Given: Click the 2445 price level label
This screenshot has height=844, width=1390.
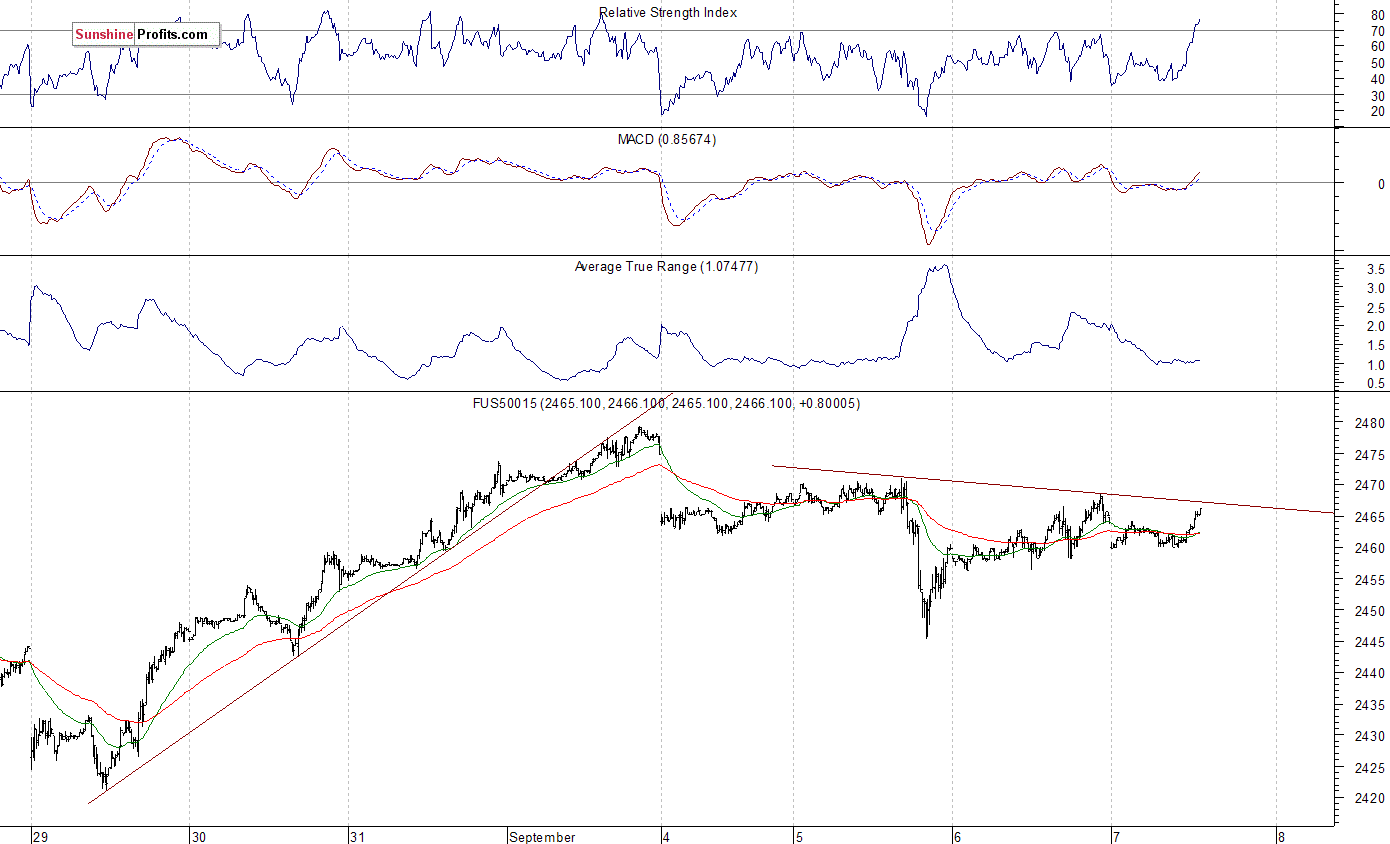Looking at the screenshot, I should (1371, 643).
